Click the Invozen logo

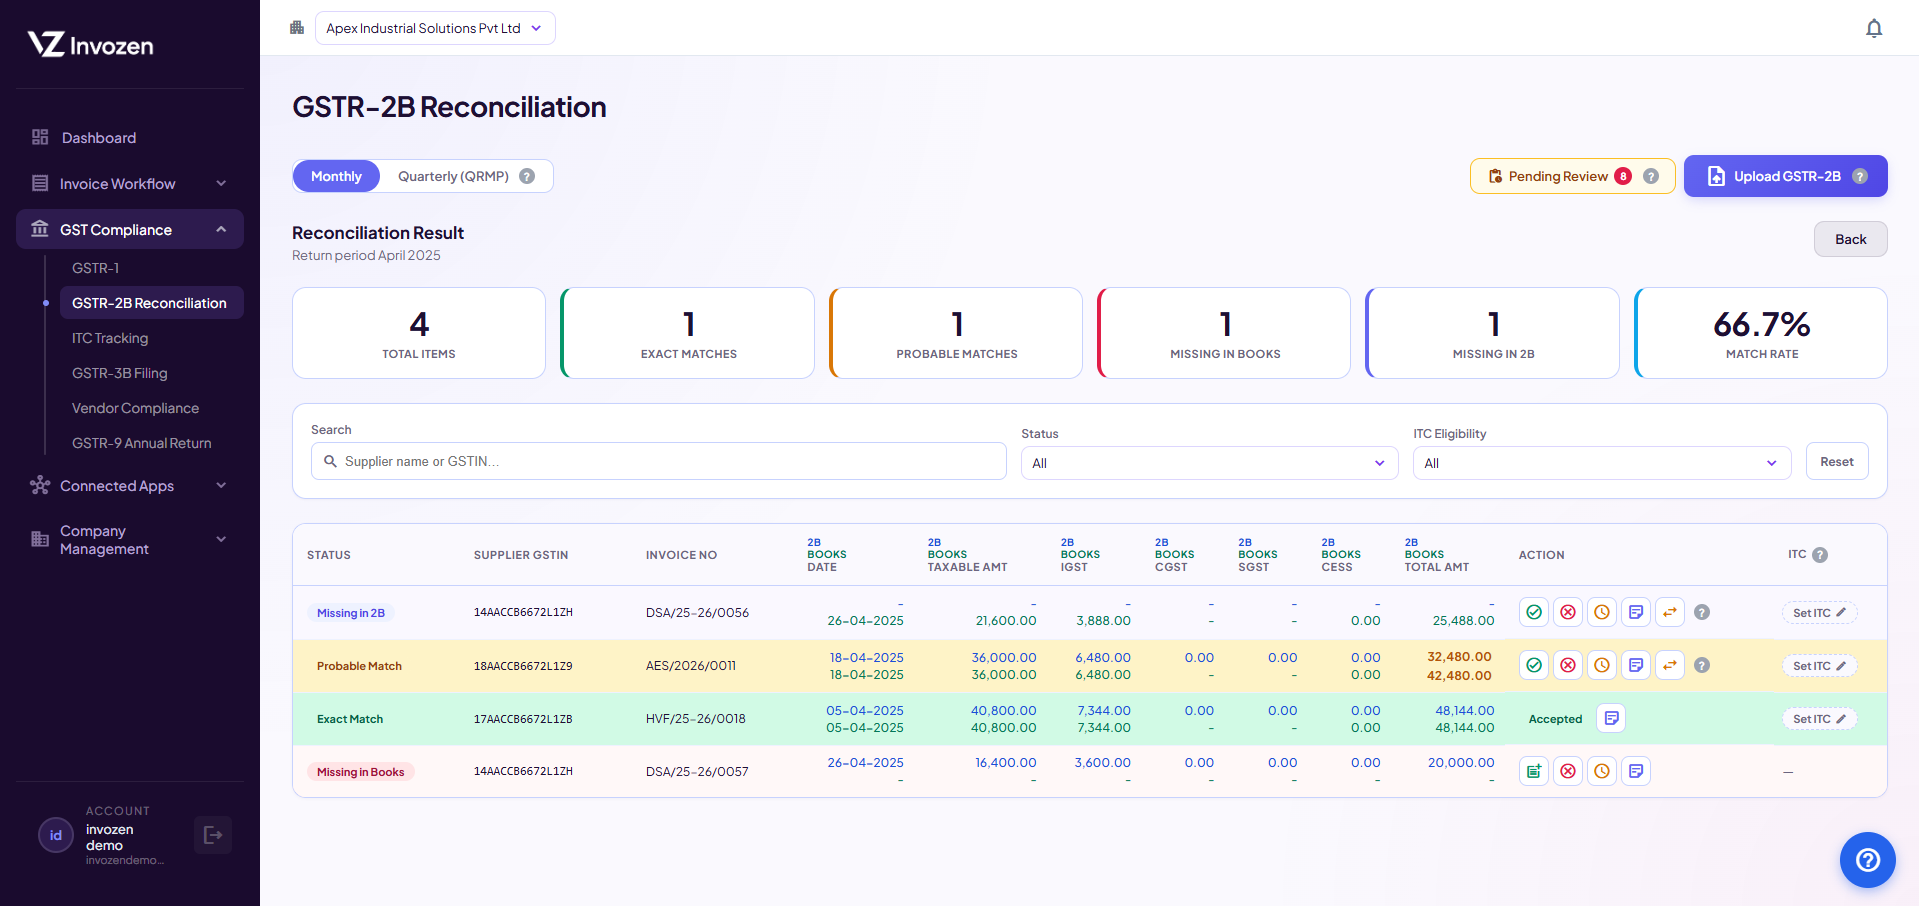[90, 44]
